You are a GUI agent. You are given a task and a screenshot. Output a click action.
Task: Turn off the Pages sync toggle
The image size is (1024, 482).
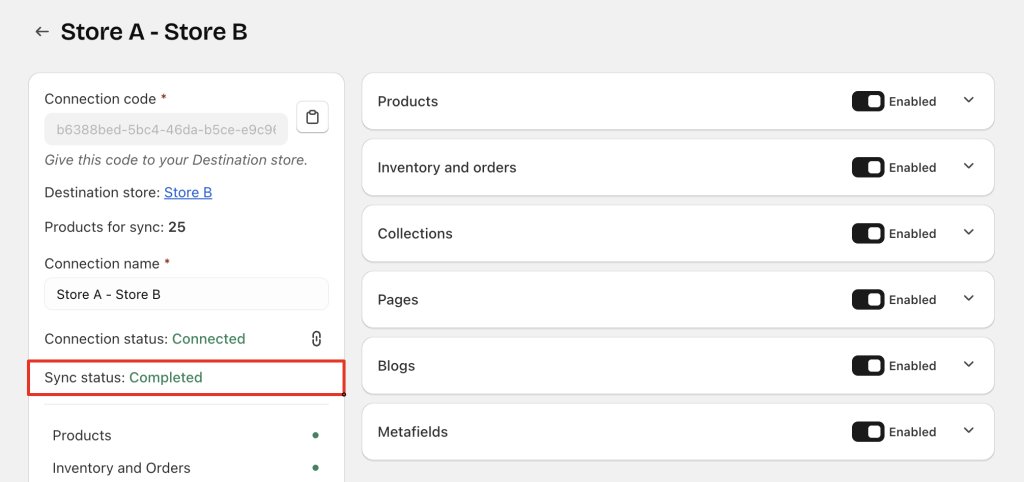[x=867, y=299]
